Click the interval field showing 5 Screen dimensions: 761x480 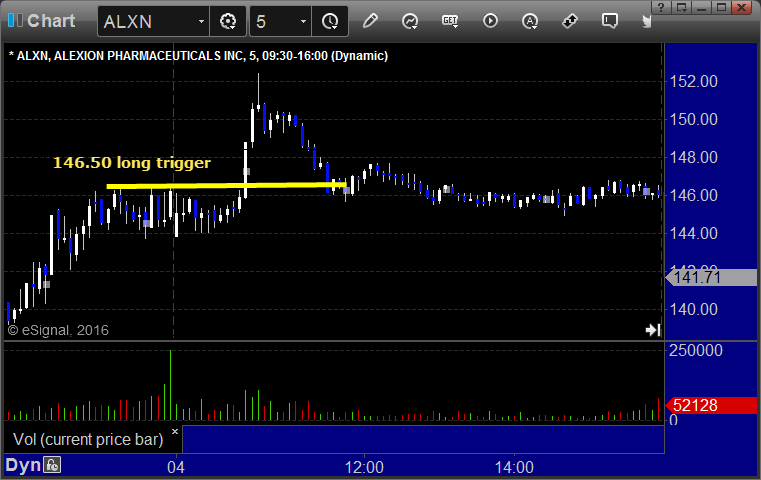point(274,22)
